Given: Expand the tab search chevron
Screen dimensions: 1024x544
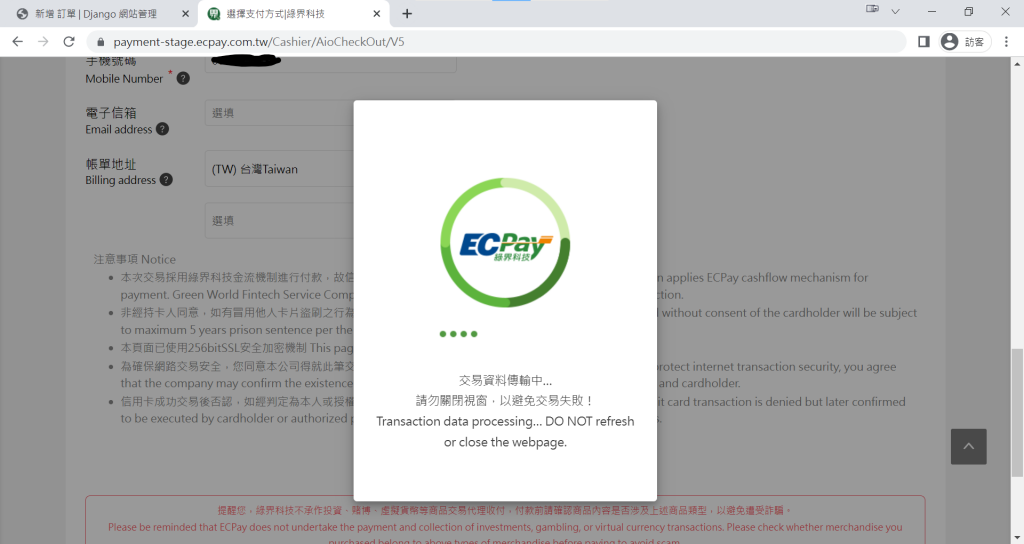Looking at the screenshot, I should click(895, 11).
